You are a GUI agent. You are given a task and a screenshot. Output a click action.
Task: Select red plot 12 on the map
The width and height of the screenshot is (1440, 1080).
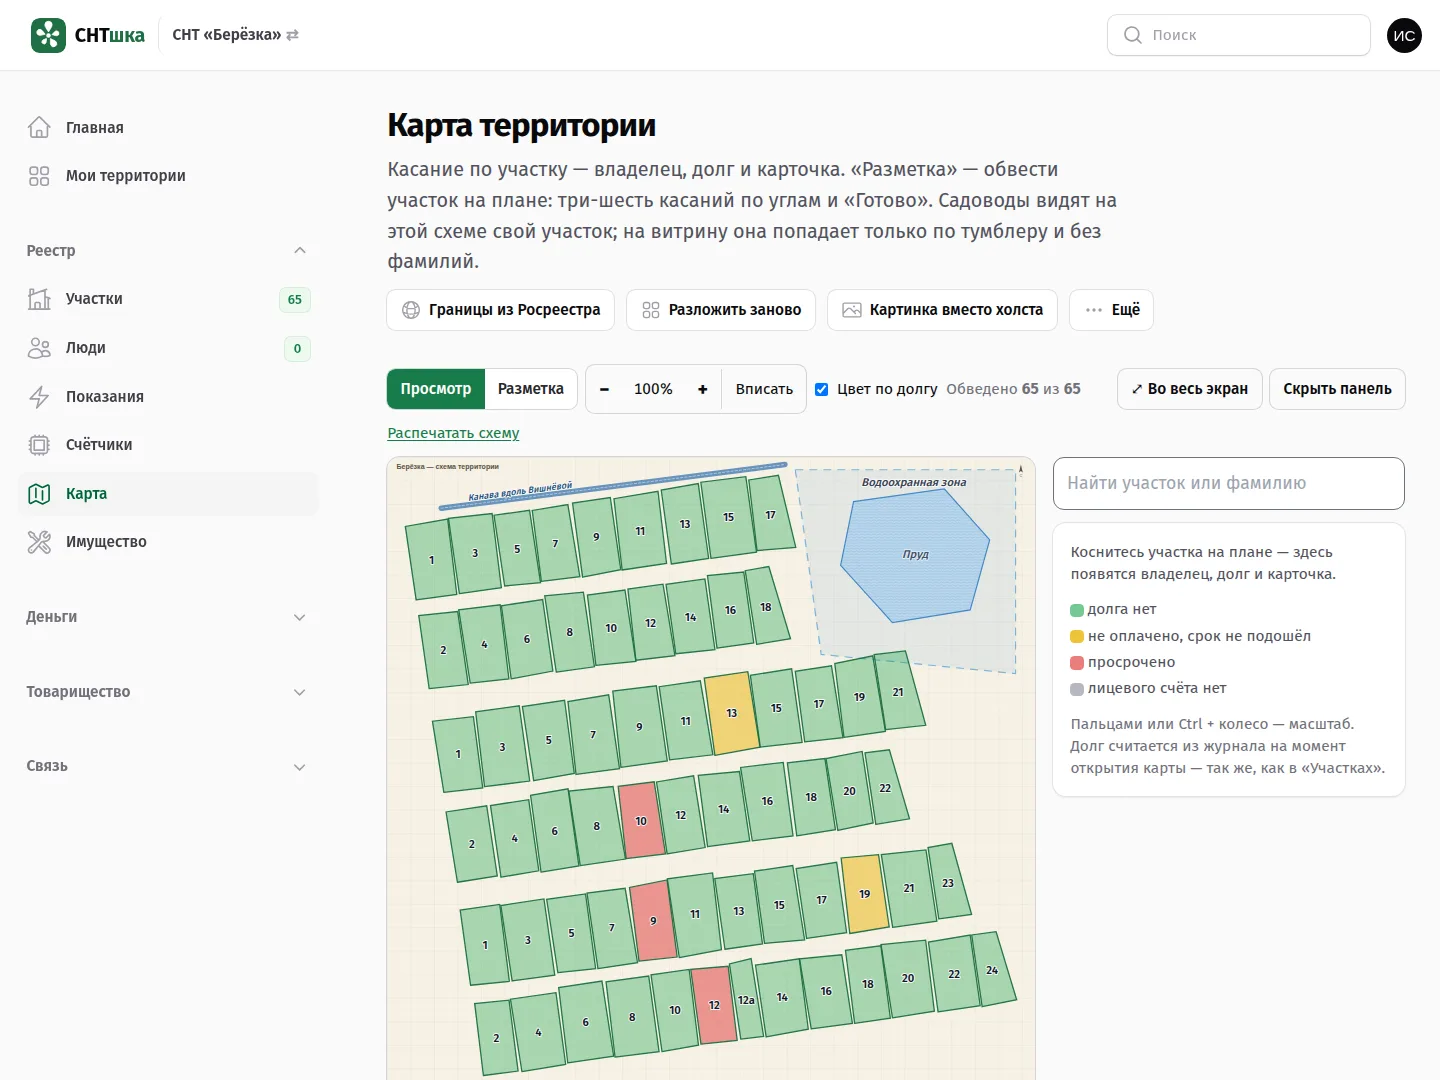(x=714, y=1005)
